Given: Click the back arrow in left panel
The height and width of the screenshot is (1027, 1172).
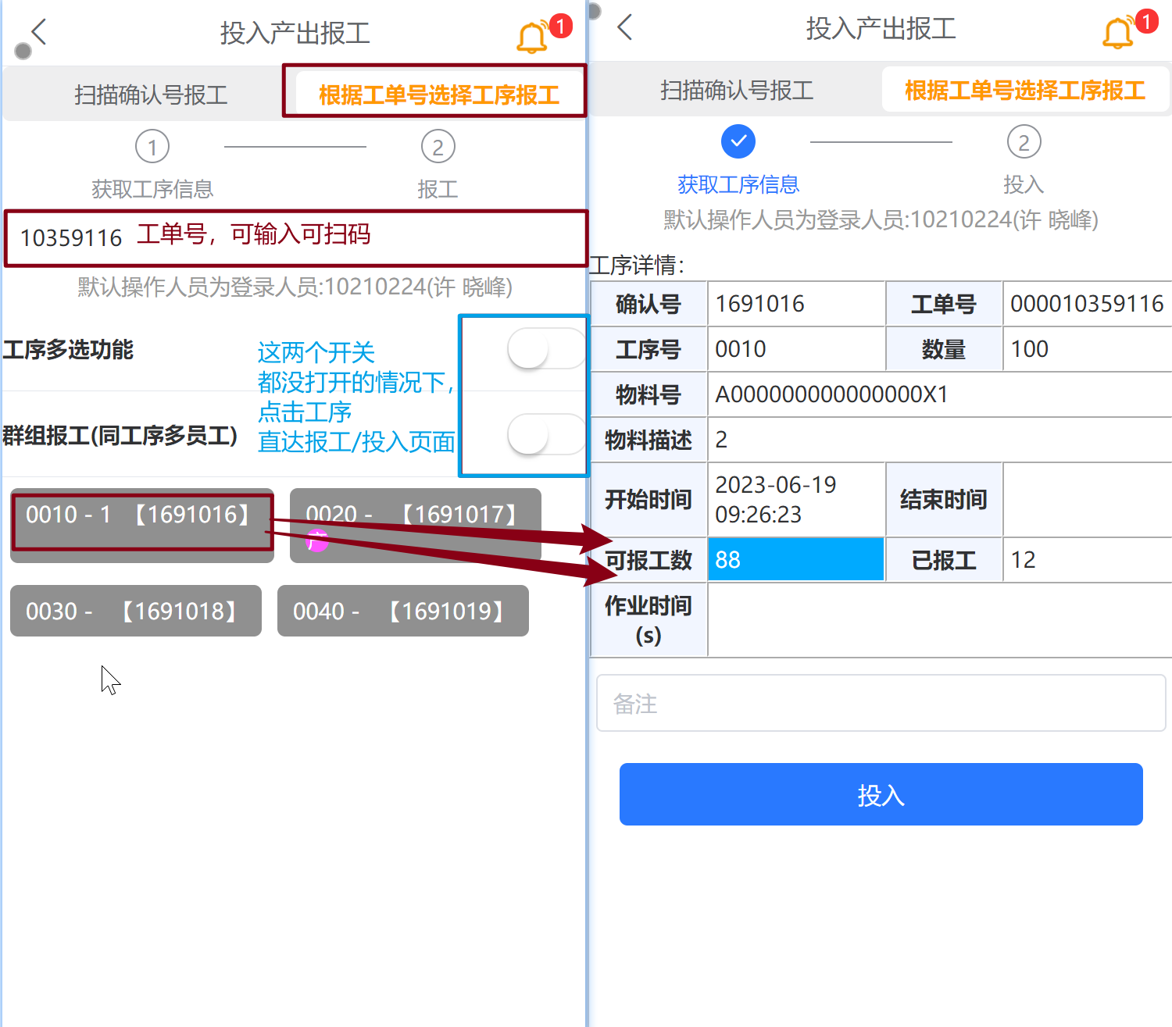Looking at the screenshot, I should point(39,32).
